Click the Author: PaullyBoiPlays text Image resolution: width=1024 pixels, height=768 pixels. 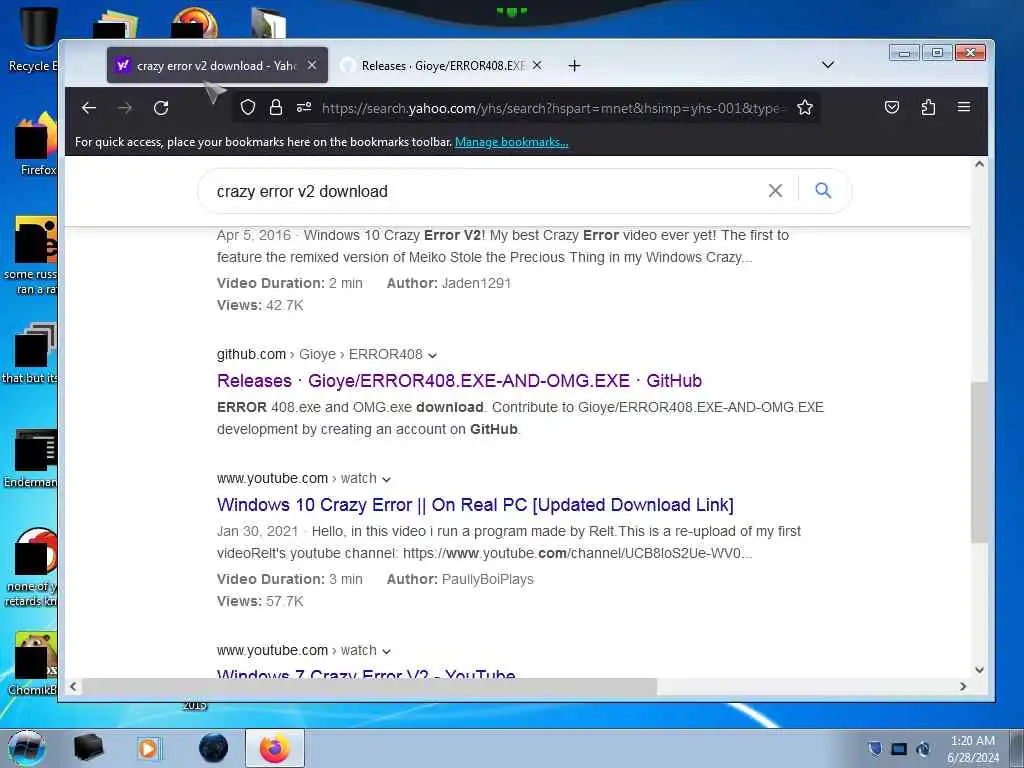coord(460,579)
